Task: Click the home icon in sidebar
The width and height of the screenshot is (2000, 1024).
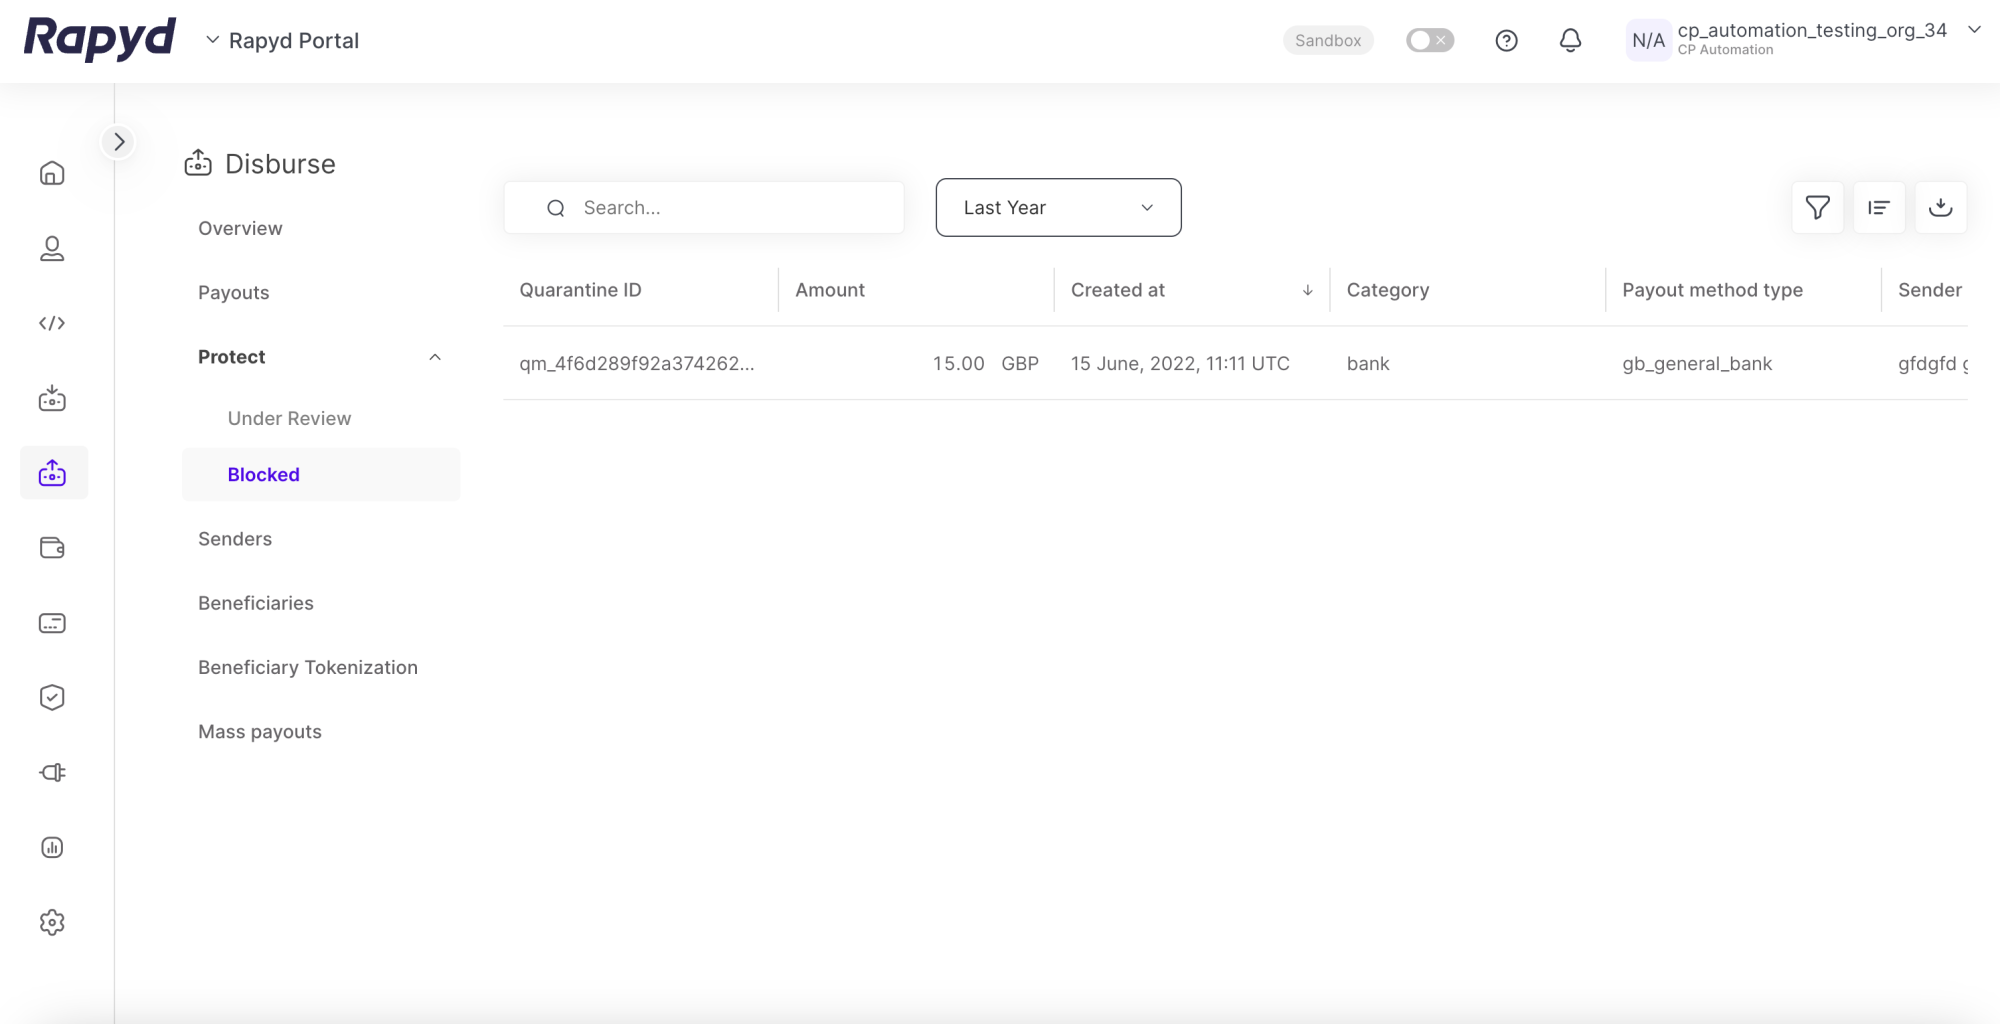Action: click(x=52, y=173)
